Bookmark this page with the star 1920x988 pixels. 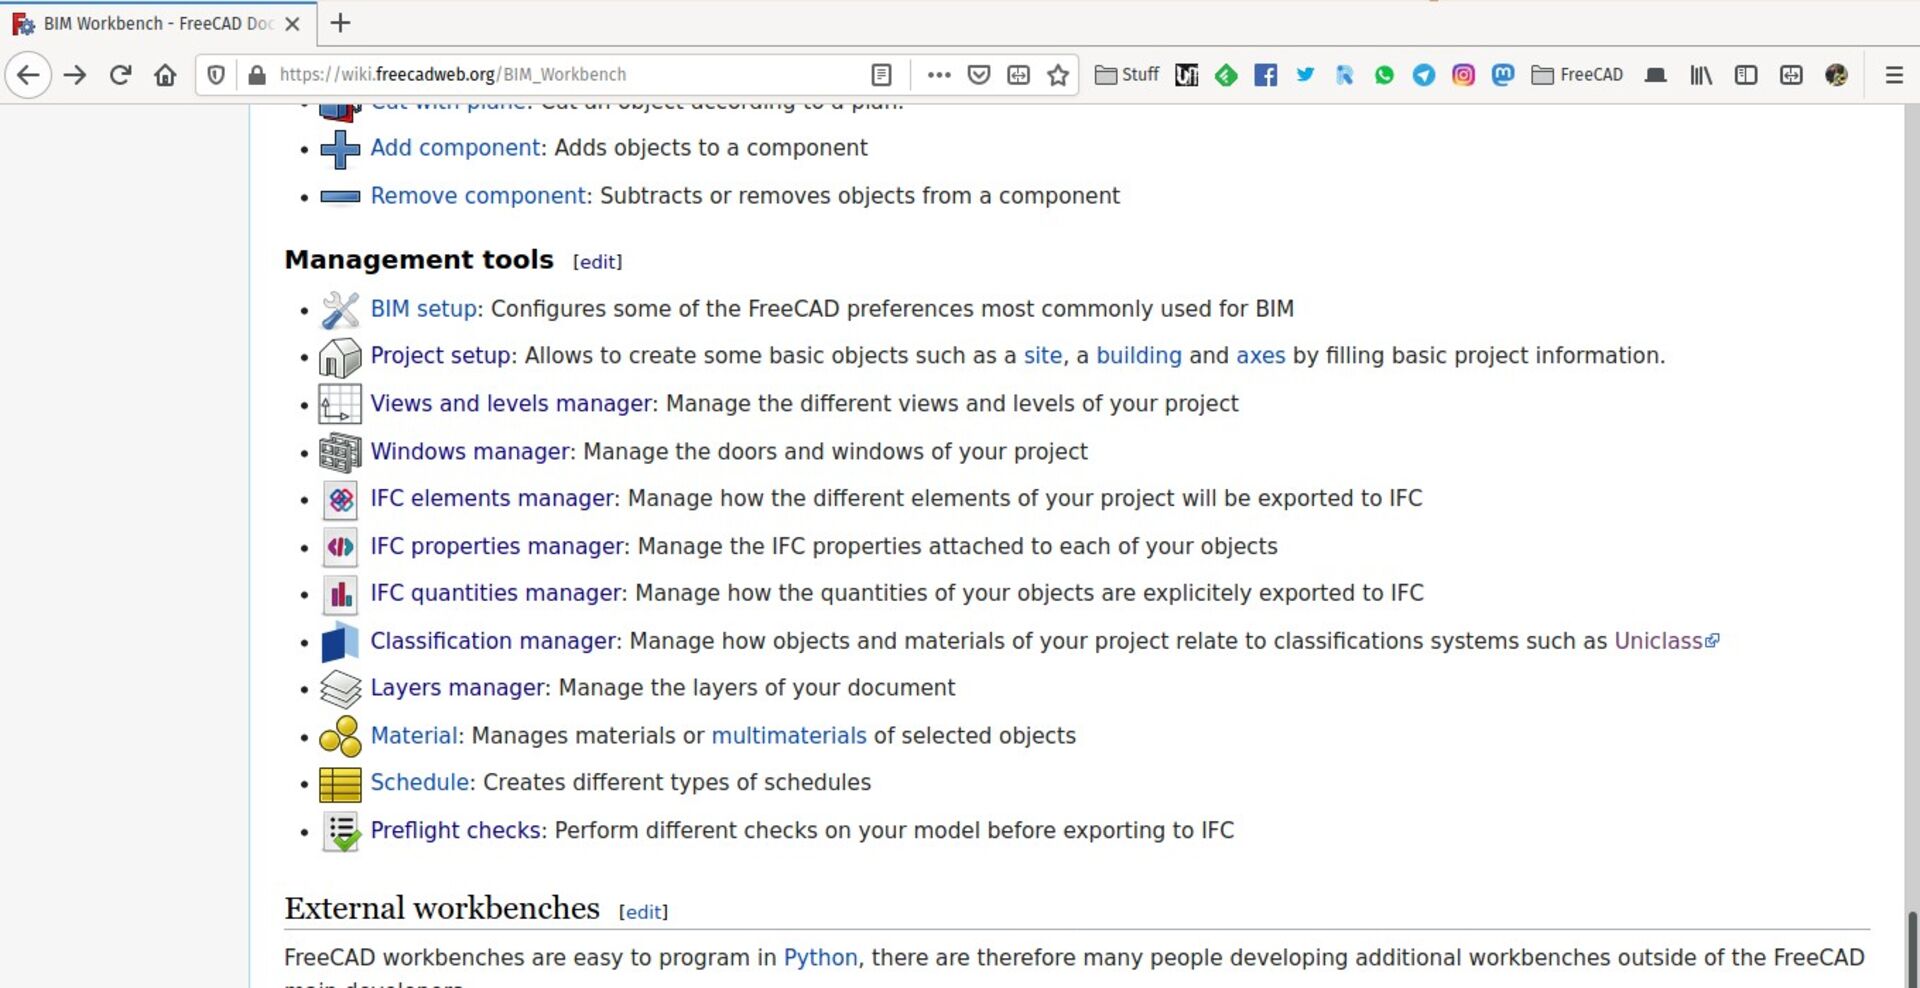[1058, 75]
